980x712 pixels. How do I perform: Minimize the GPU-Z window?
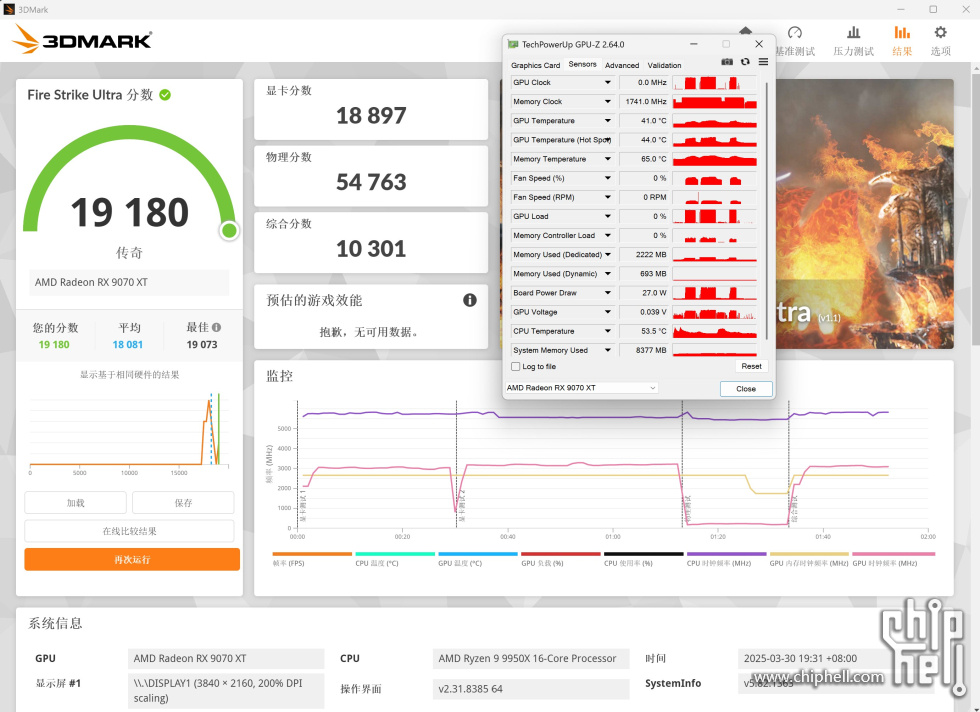pyautogui.click(x=694, y=44)
